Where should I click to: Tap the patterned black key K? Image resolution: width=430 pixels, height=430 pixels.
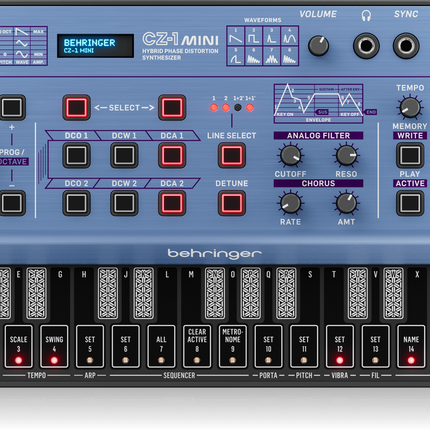[143, 292]
